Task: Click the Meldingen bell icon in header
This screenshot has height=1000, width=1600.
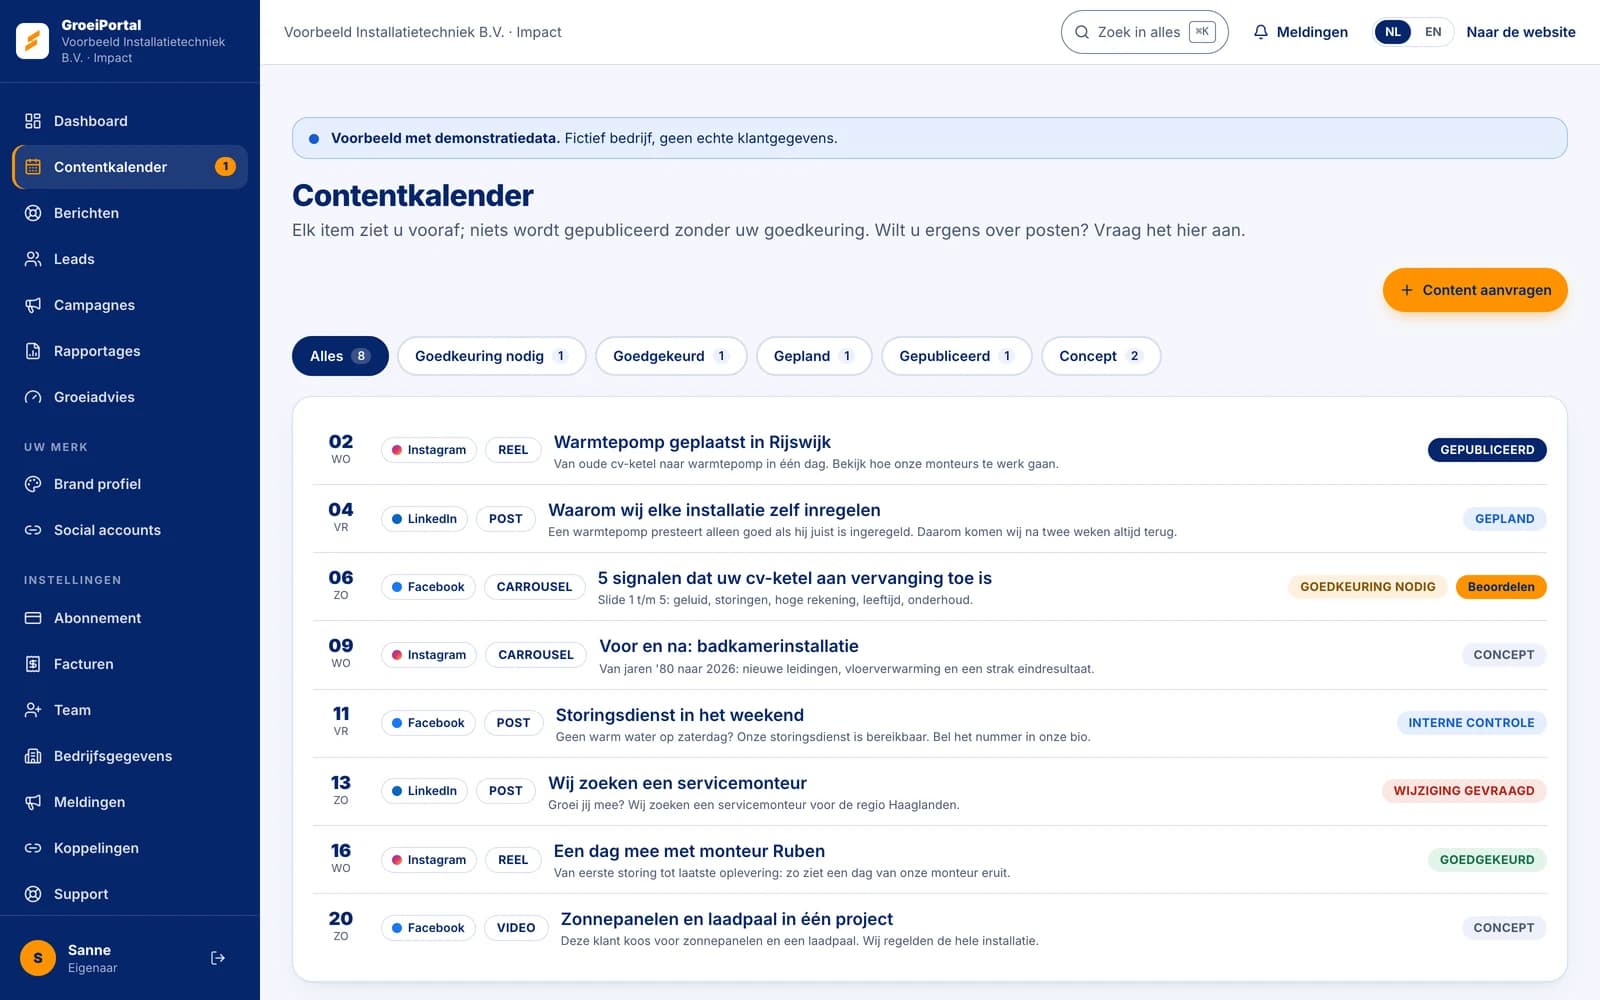Action: tap(1261, 32)
